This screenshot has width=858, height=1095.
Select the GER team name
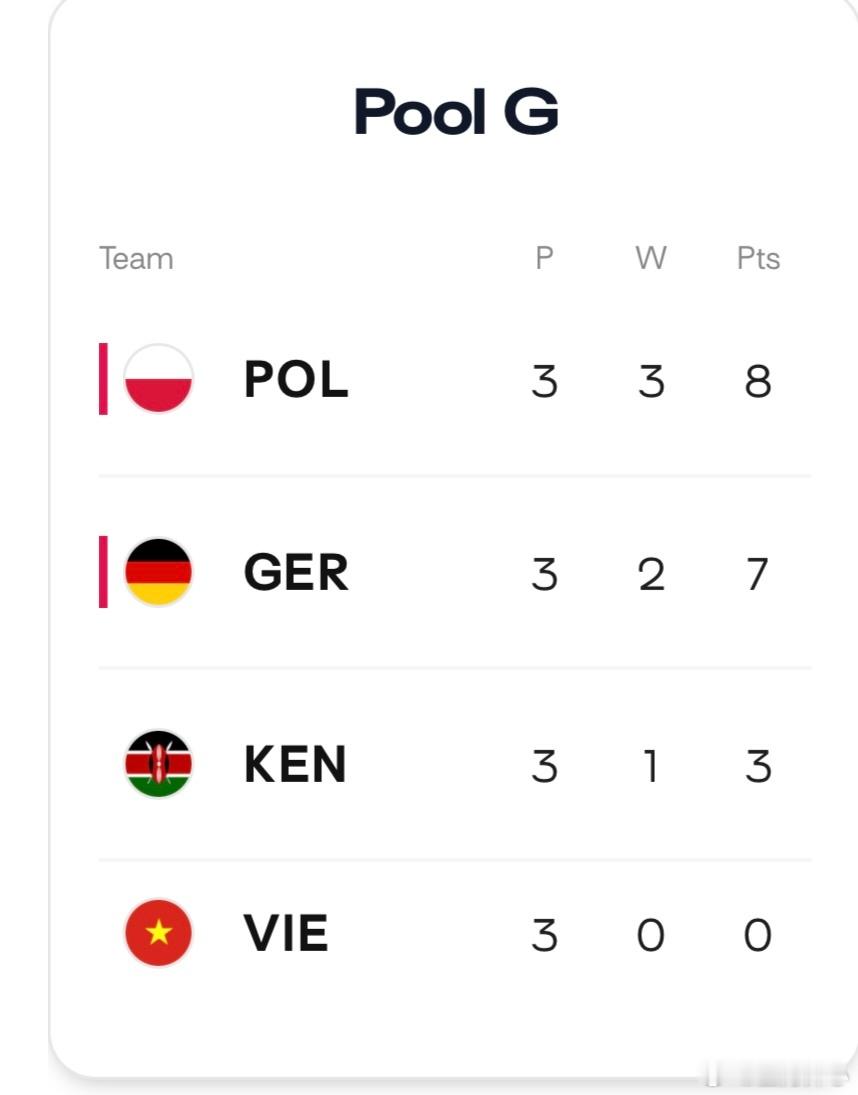pyautogui.click(x=296, y=573)
